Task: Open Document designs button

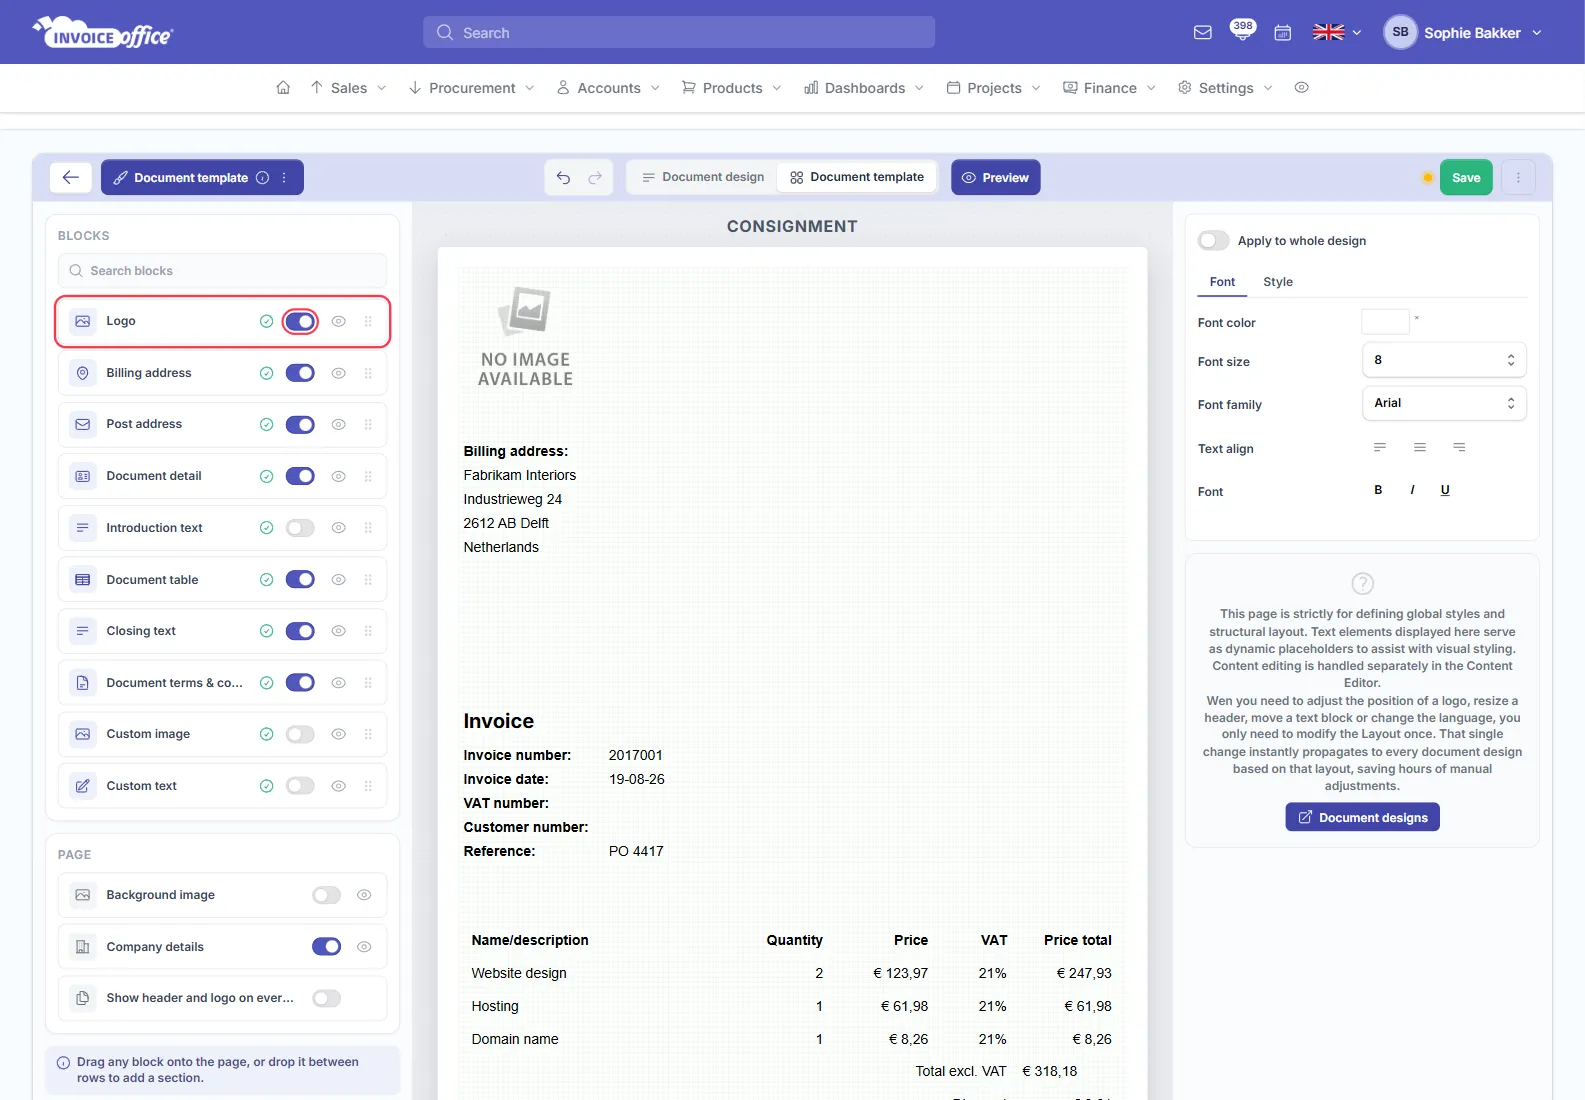Action: (1362, 817)
